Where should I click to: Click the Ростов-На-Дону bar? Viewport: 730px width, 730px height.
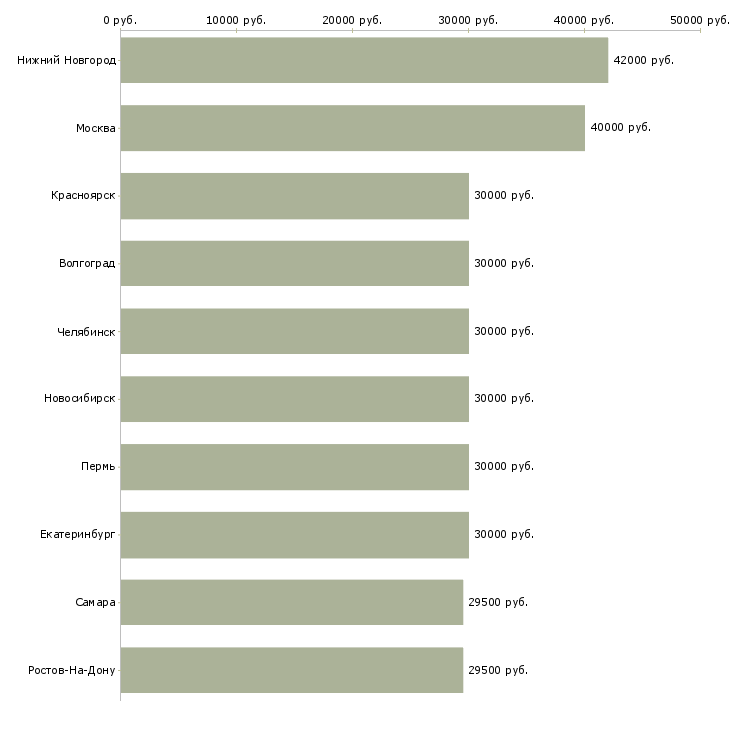(291, 670)
